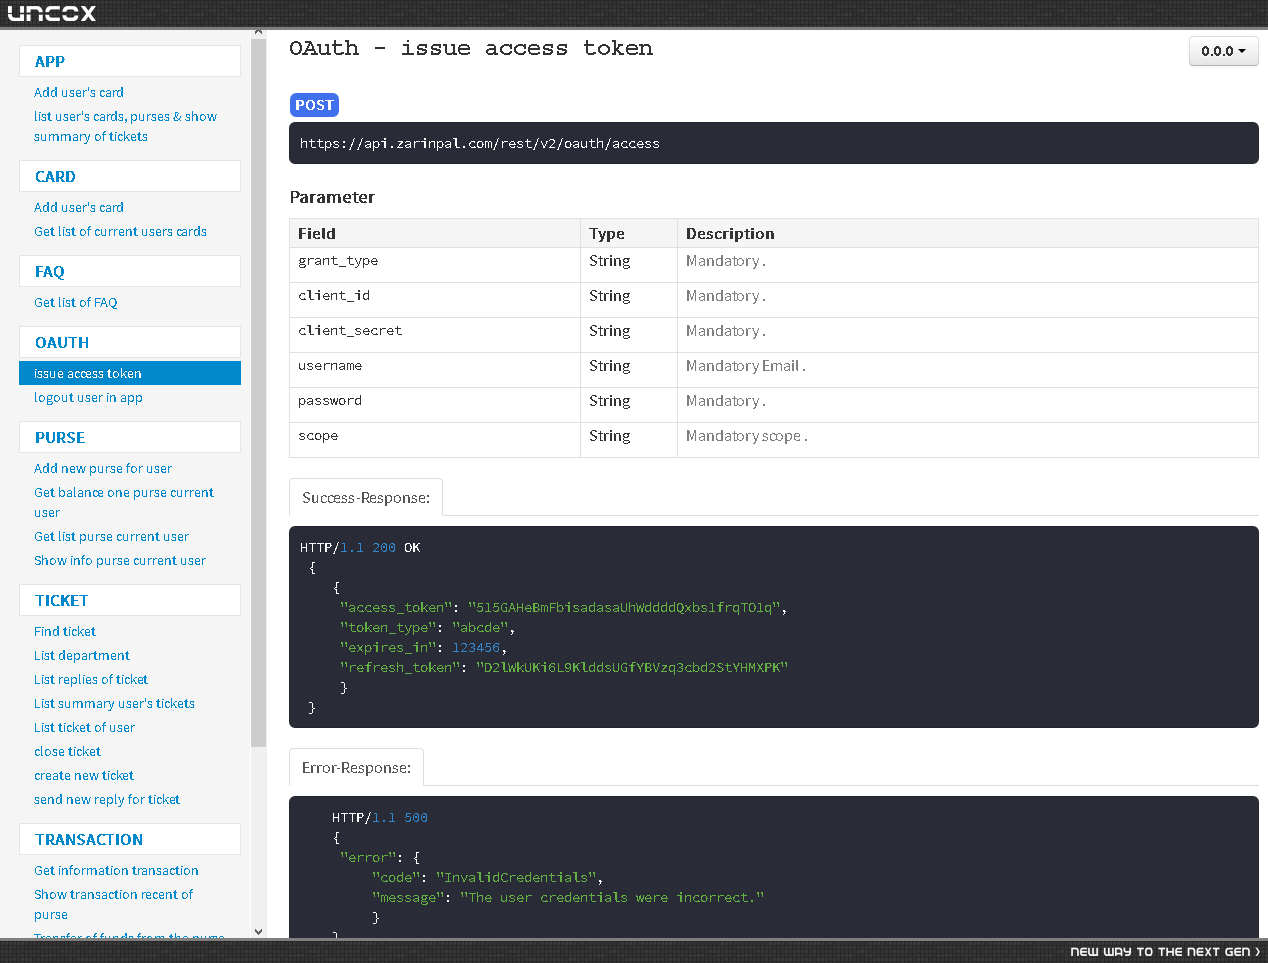Select the FAQ section header

tap(130, 271)
